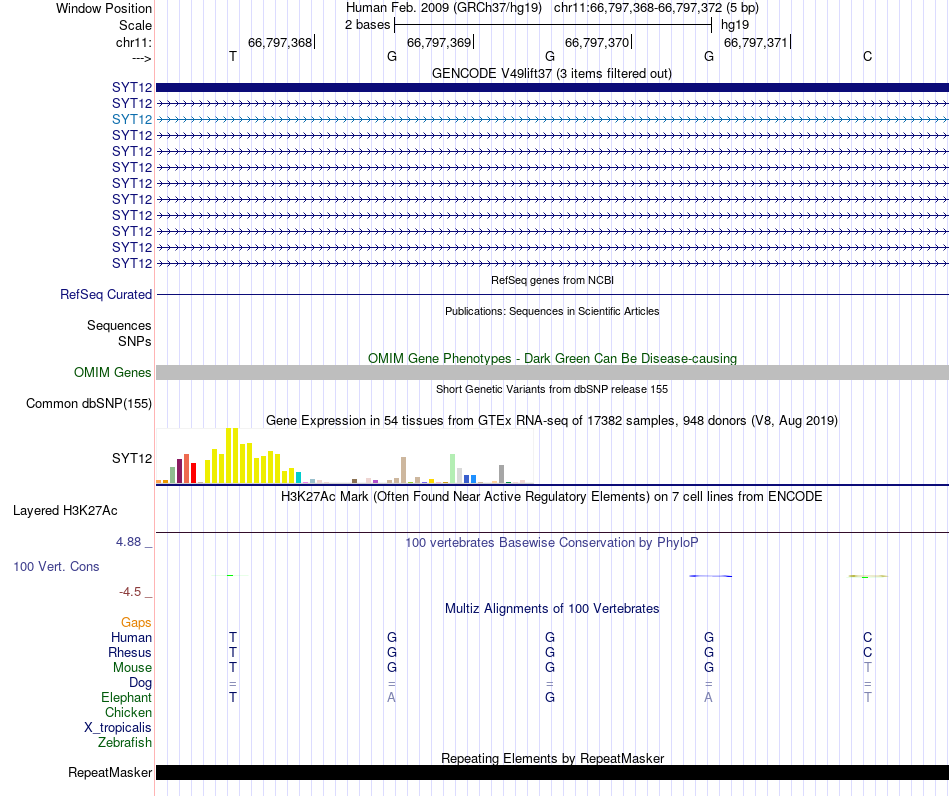Click the light-blue SYT12 transcript arrow line

552,119
